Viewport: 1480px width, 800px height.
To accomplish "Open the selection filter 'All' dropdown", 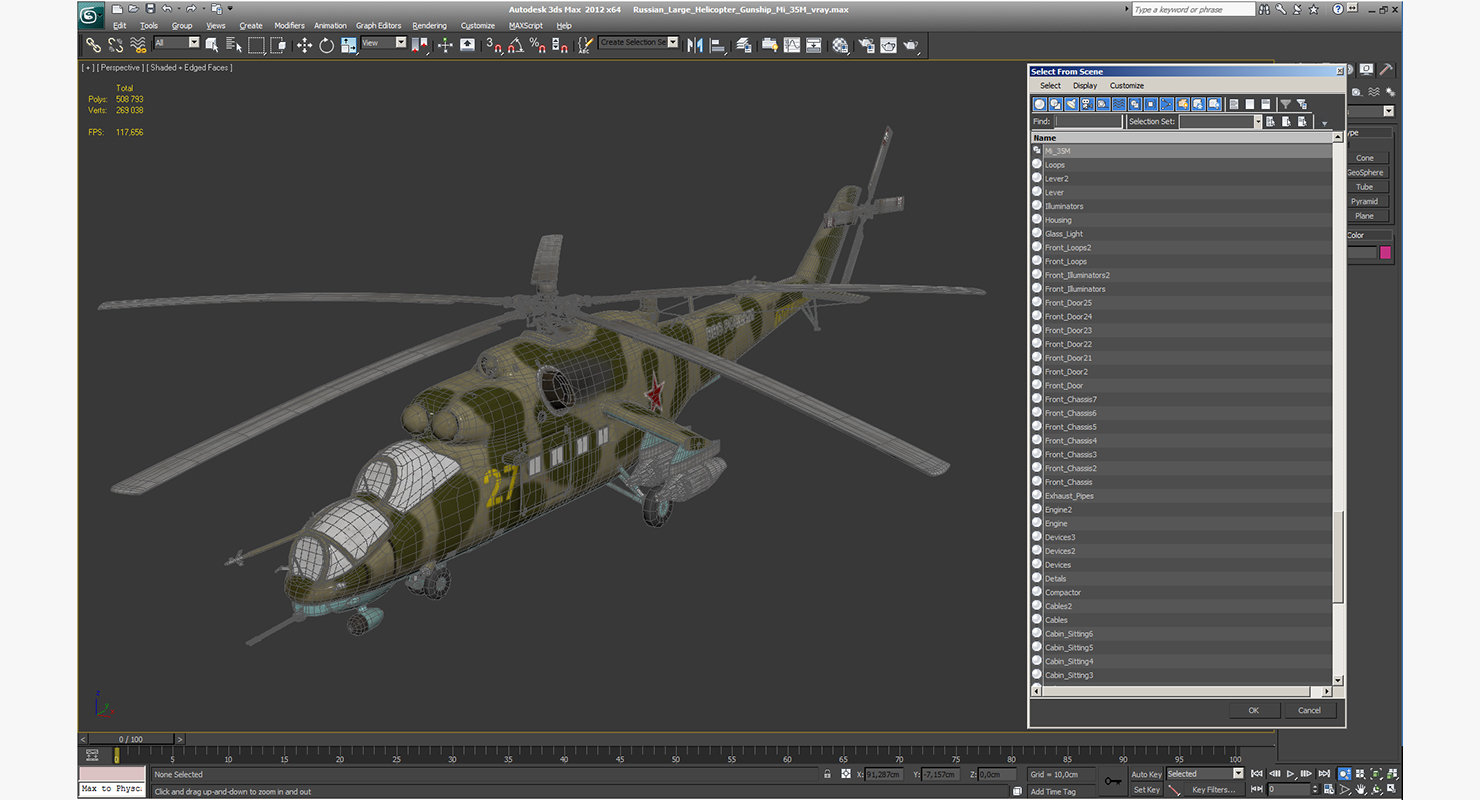I will [177, 43].
